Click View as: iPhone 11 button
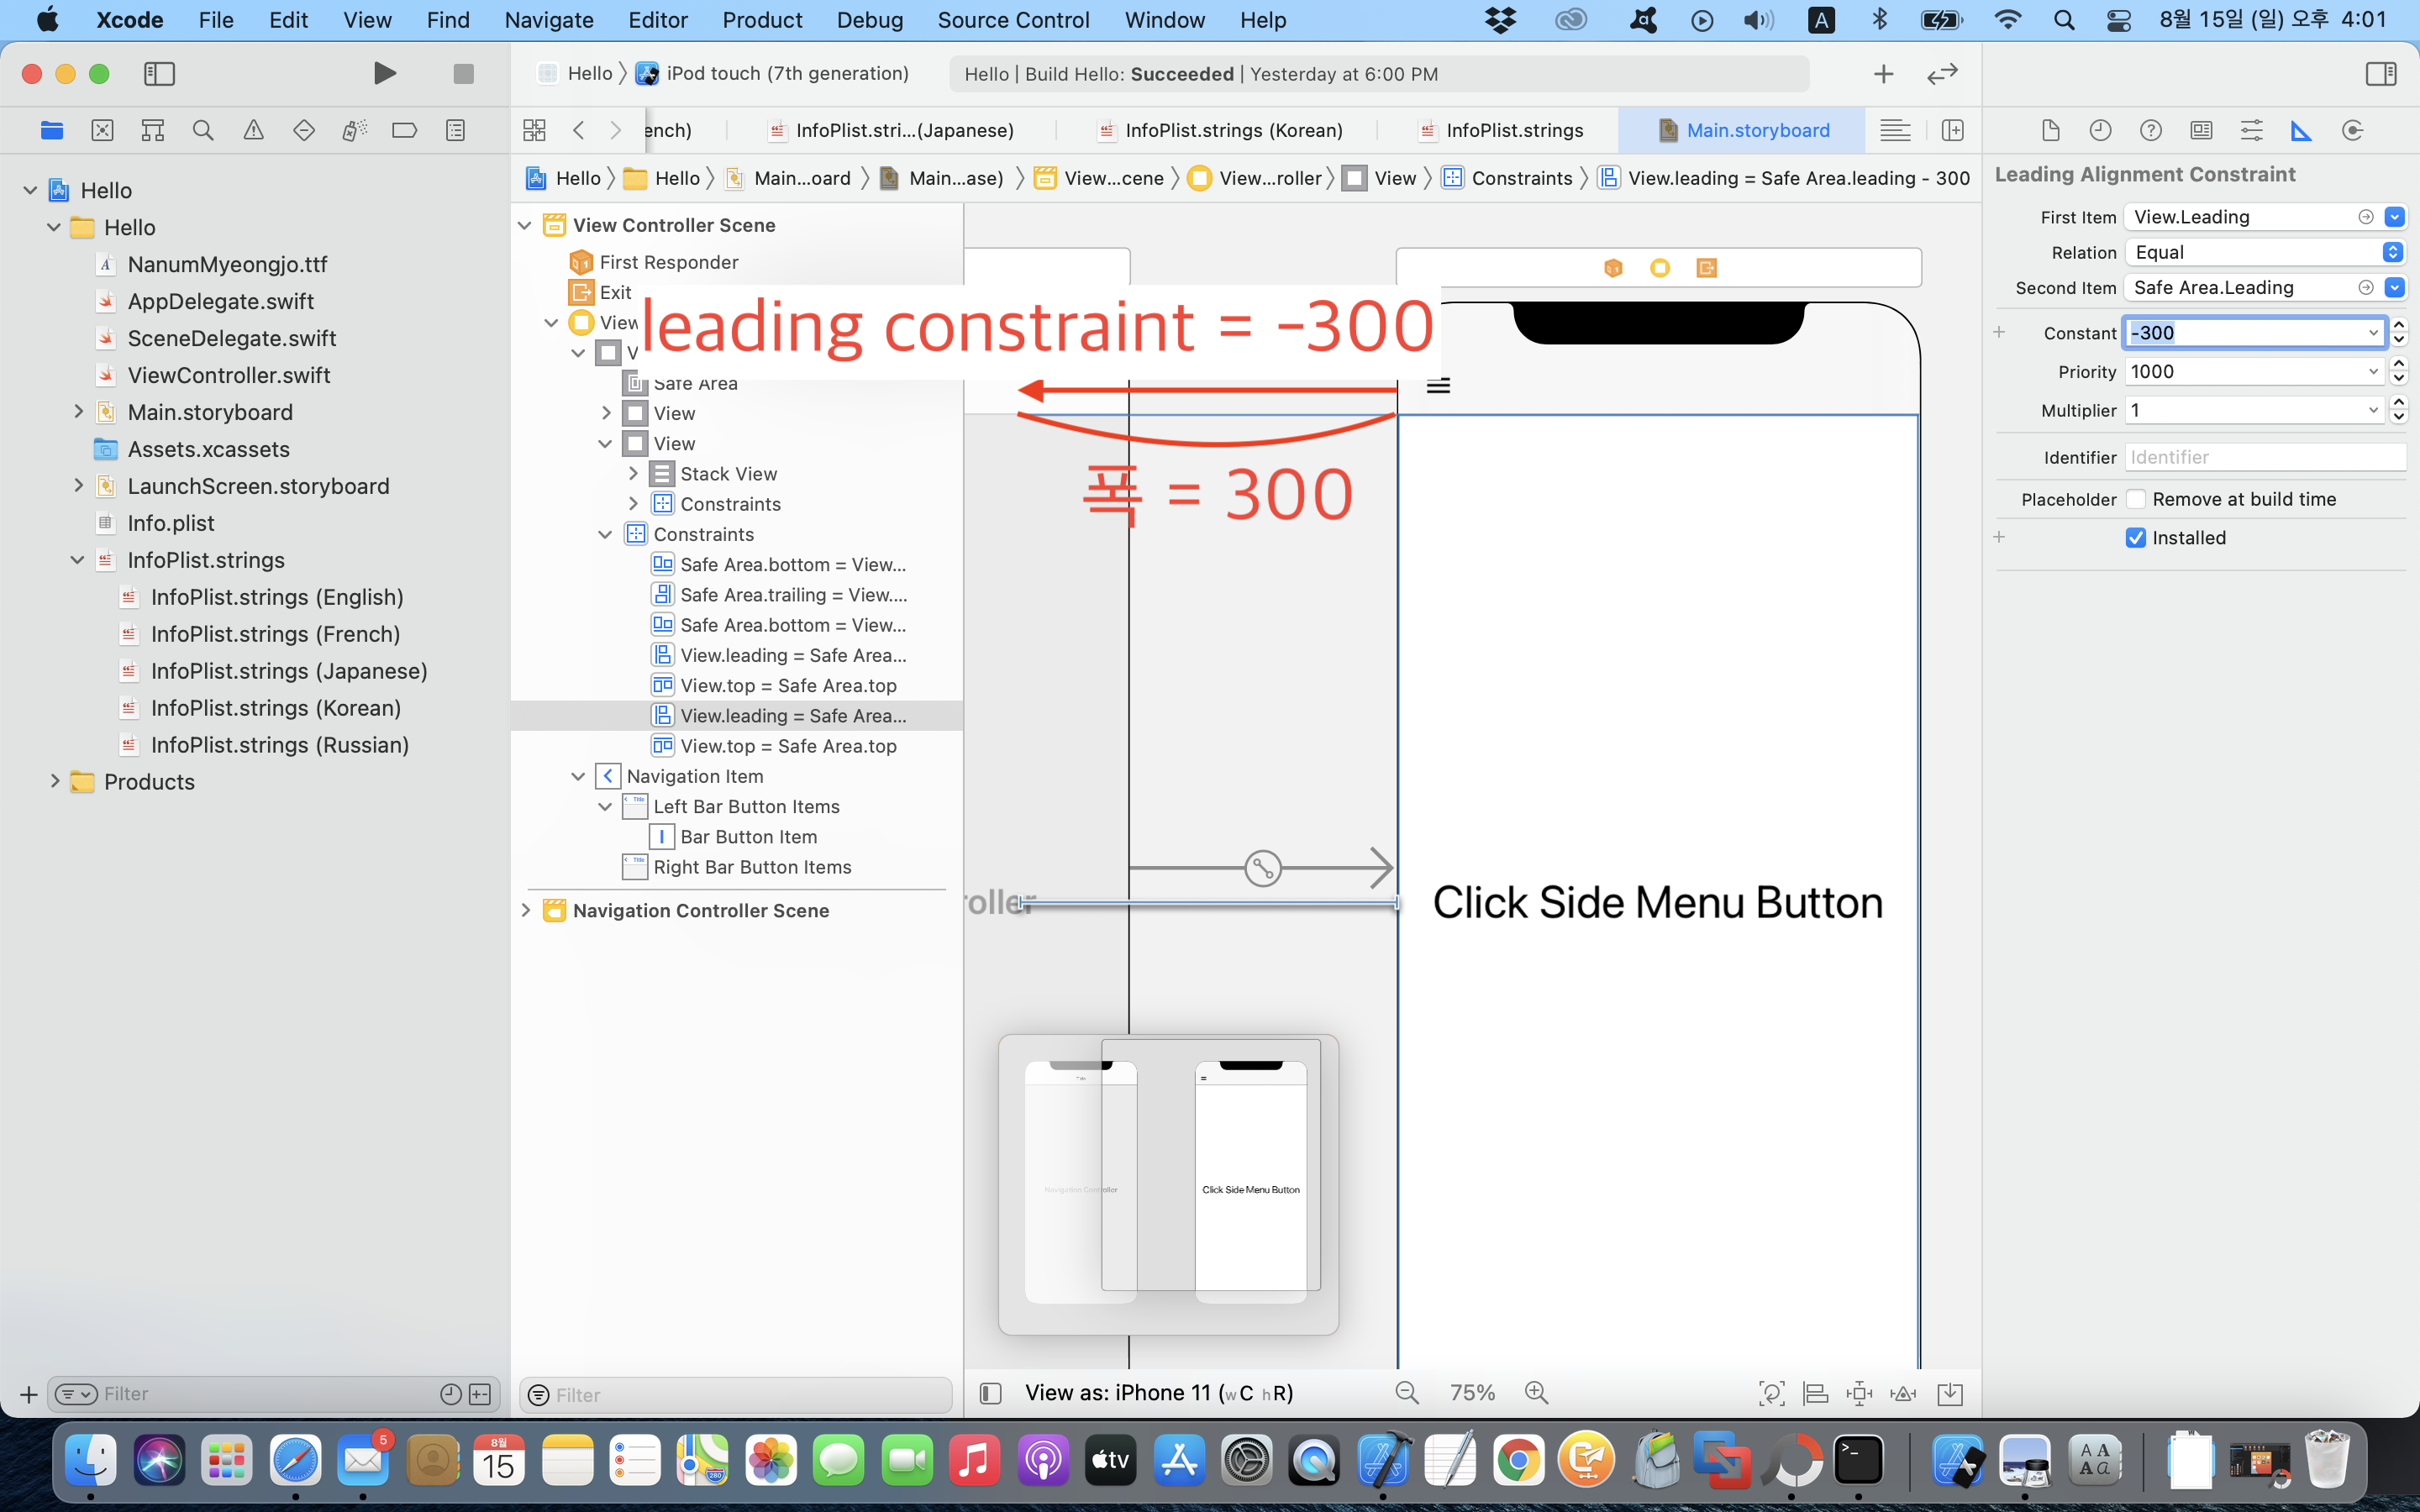The height and width of the screenshot is (1512, 2420). pyautogui.click(x=1158, y=1393)
